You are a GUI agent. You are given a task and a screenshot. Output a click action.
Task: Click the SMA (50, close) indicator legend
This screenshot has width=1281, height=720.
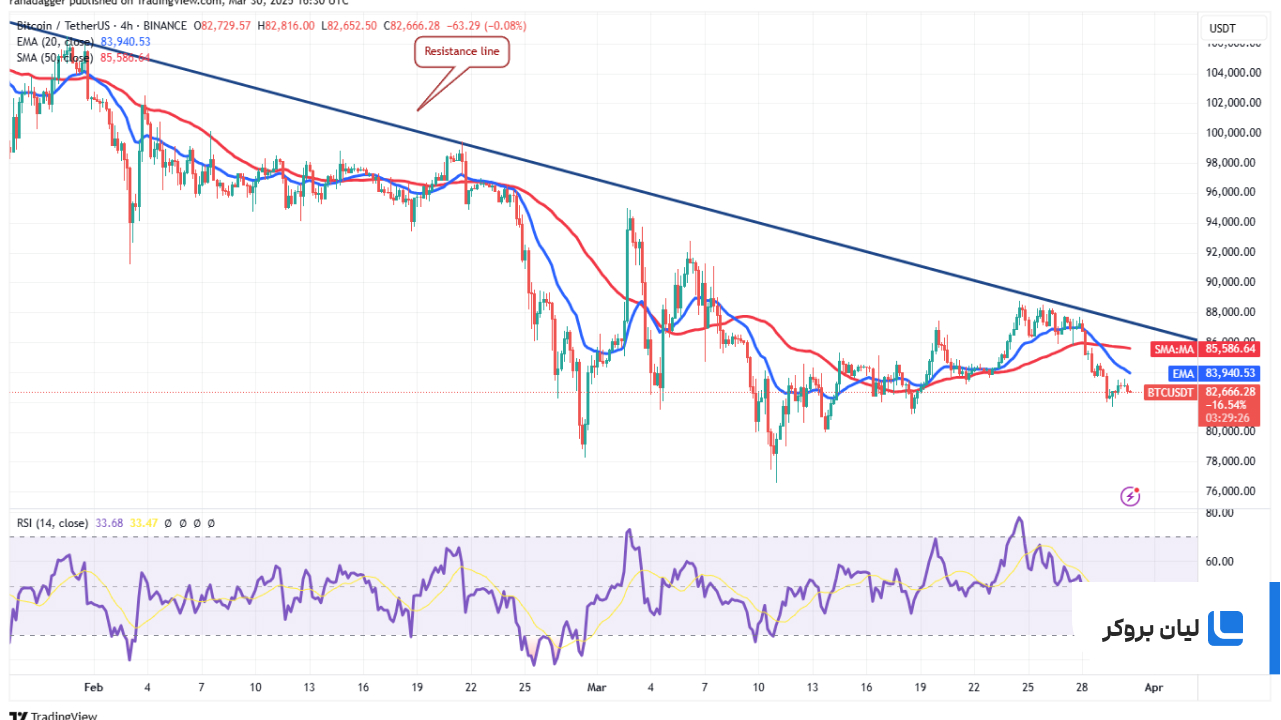tap(54, 57)
